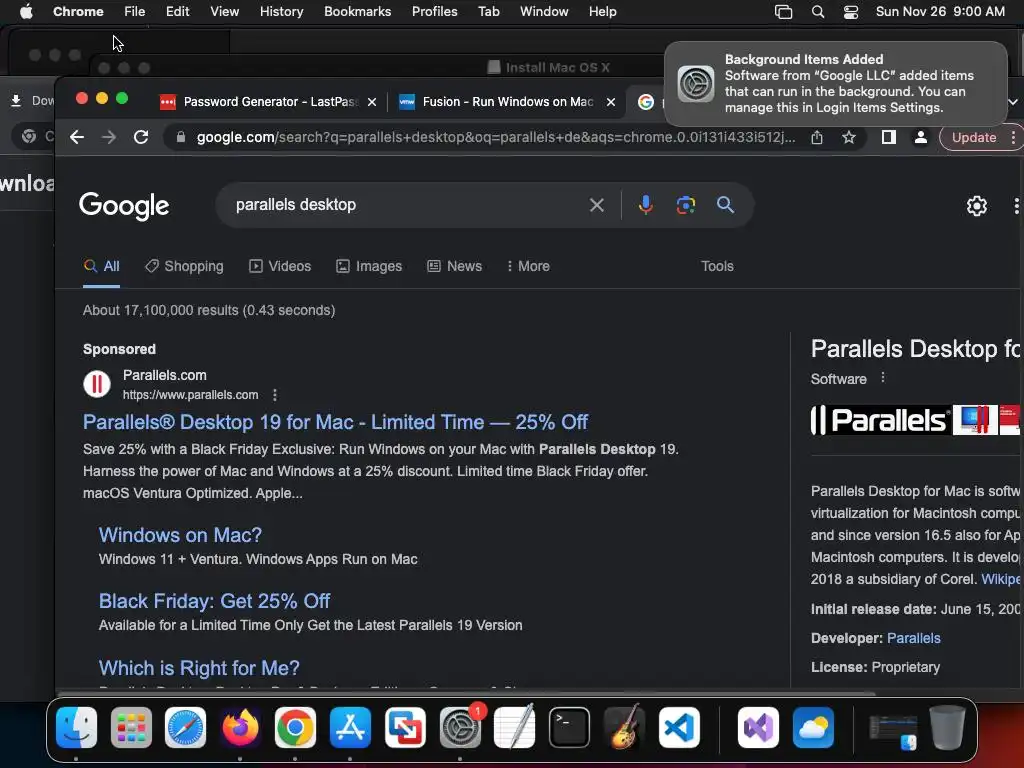Open the Window menu
The height and width of the screenshot is (768, 1024).
544,12
